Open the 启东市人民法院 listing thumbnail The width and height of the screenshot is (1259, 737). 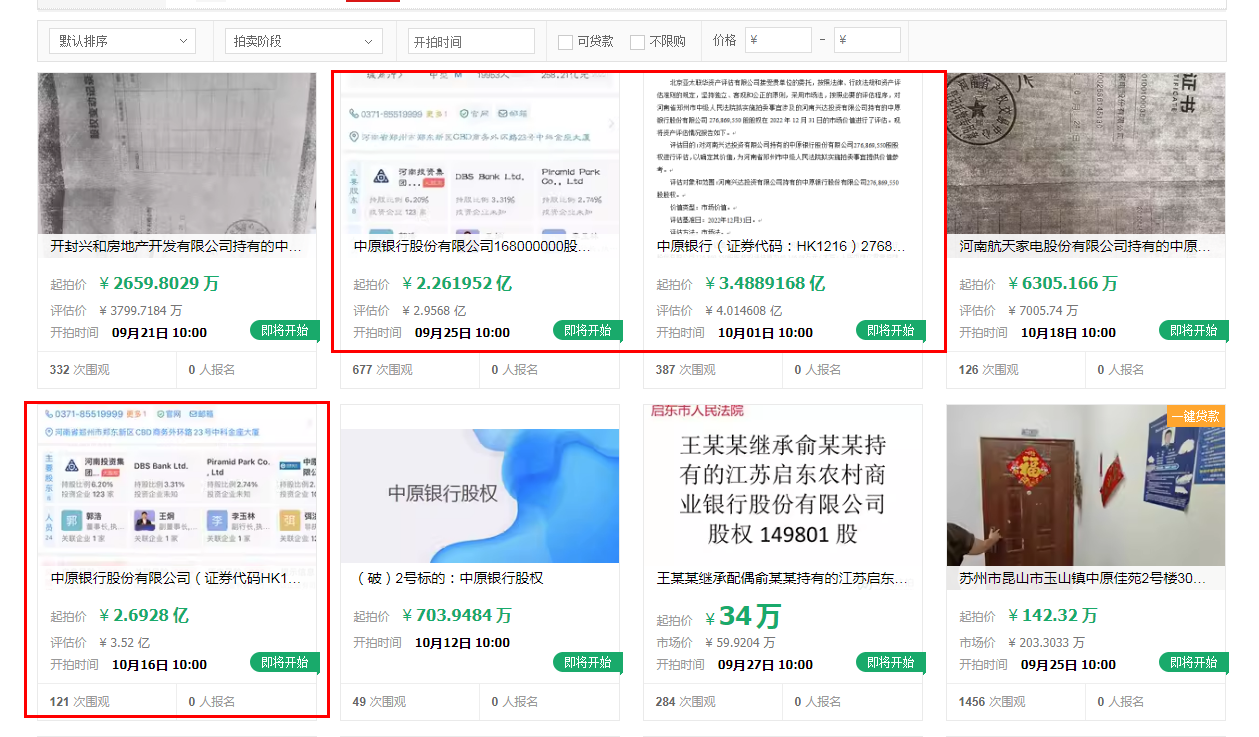pyautogui.click(x=783, y=484)
